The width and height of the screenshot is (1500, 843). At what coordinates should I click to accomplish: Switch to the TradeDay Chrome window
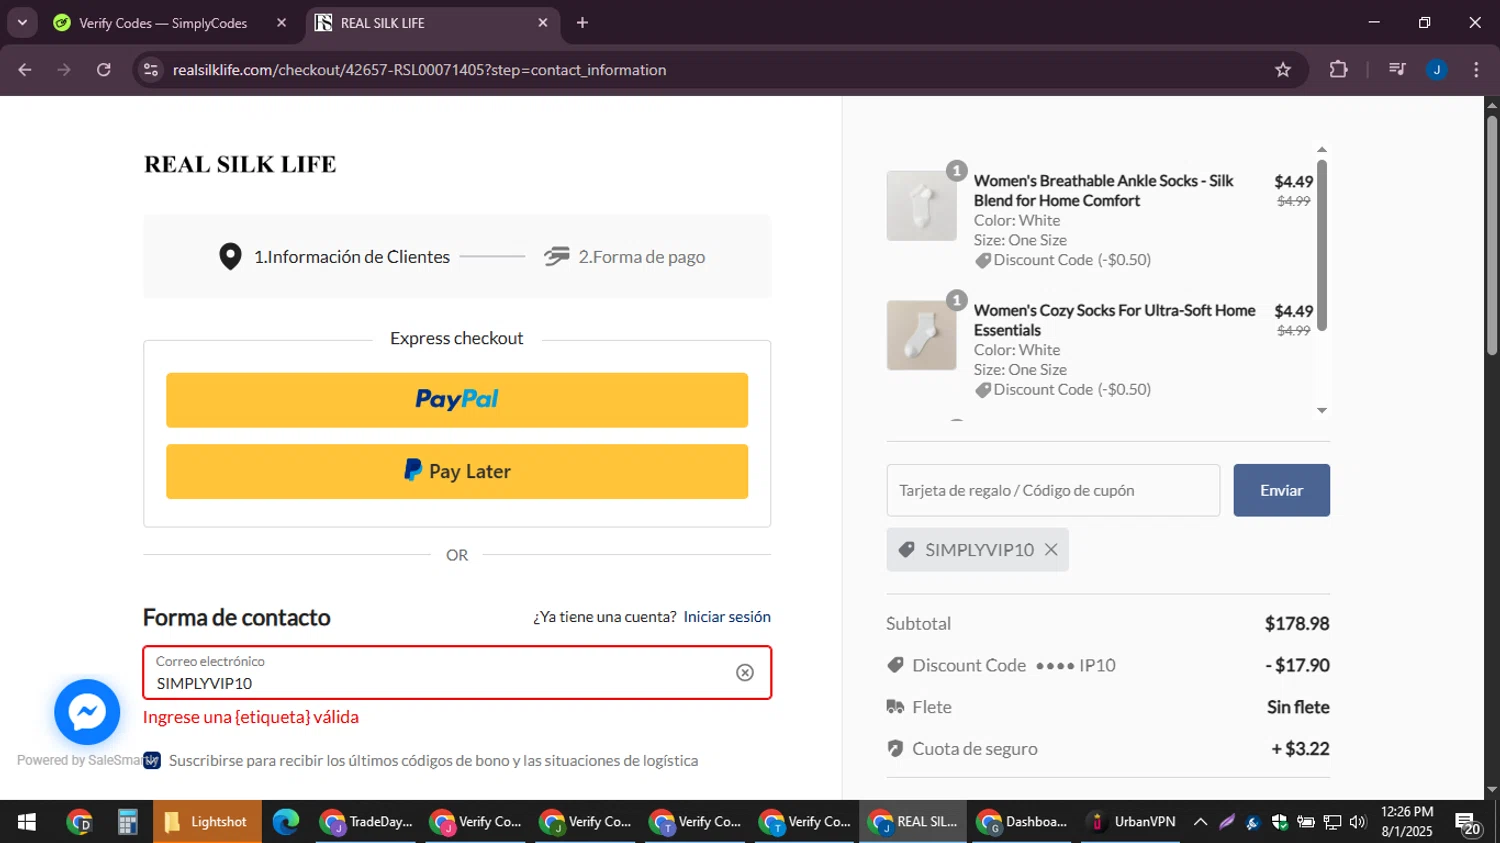(366, 822)
